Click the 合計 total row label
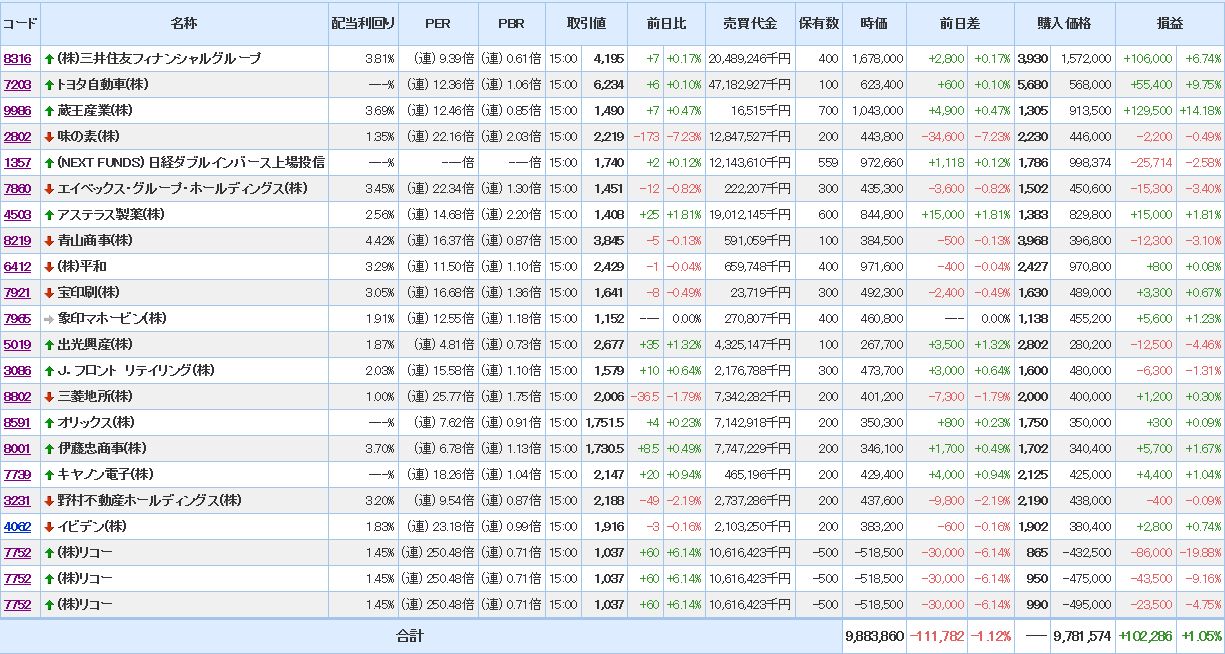This screenshot has width=1225, height=654. [410, 636]
